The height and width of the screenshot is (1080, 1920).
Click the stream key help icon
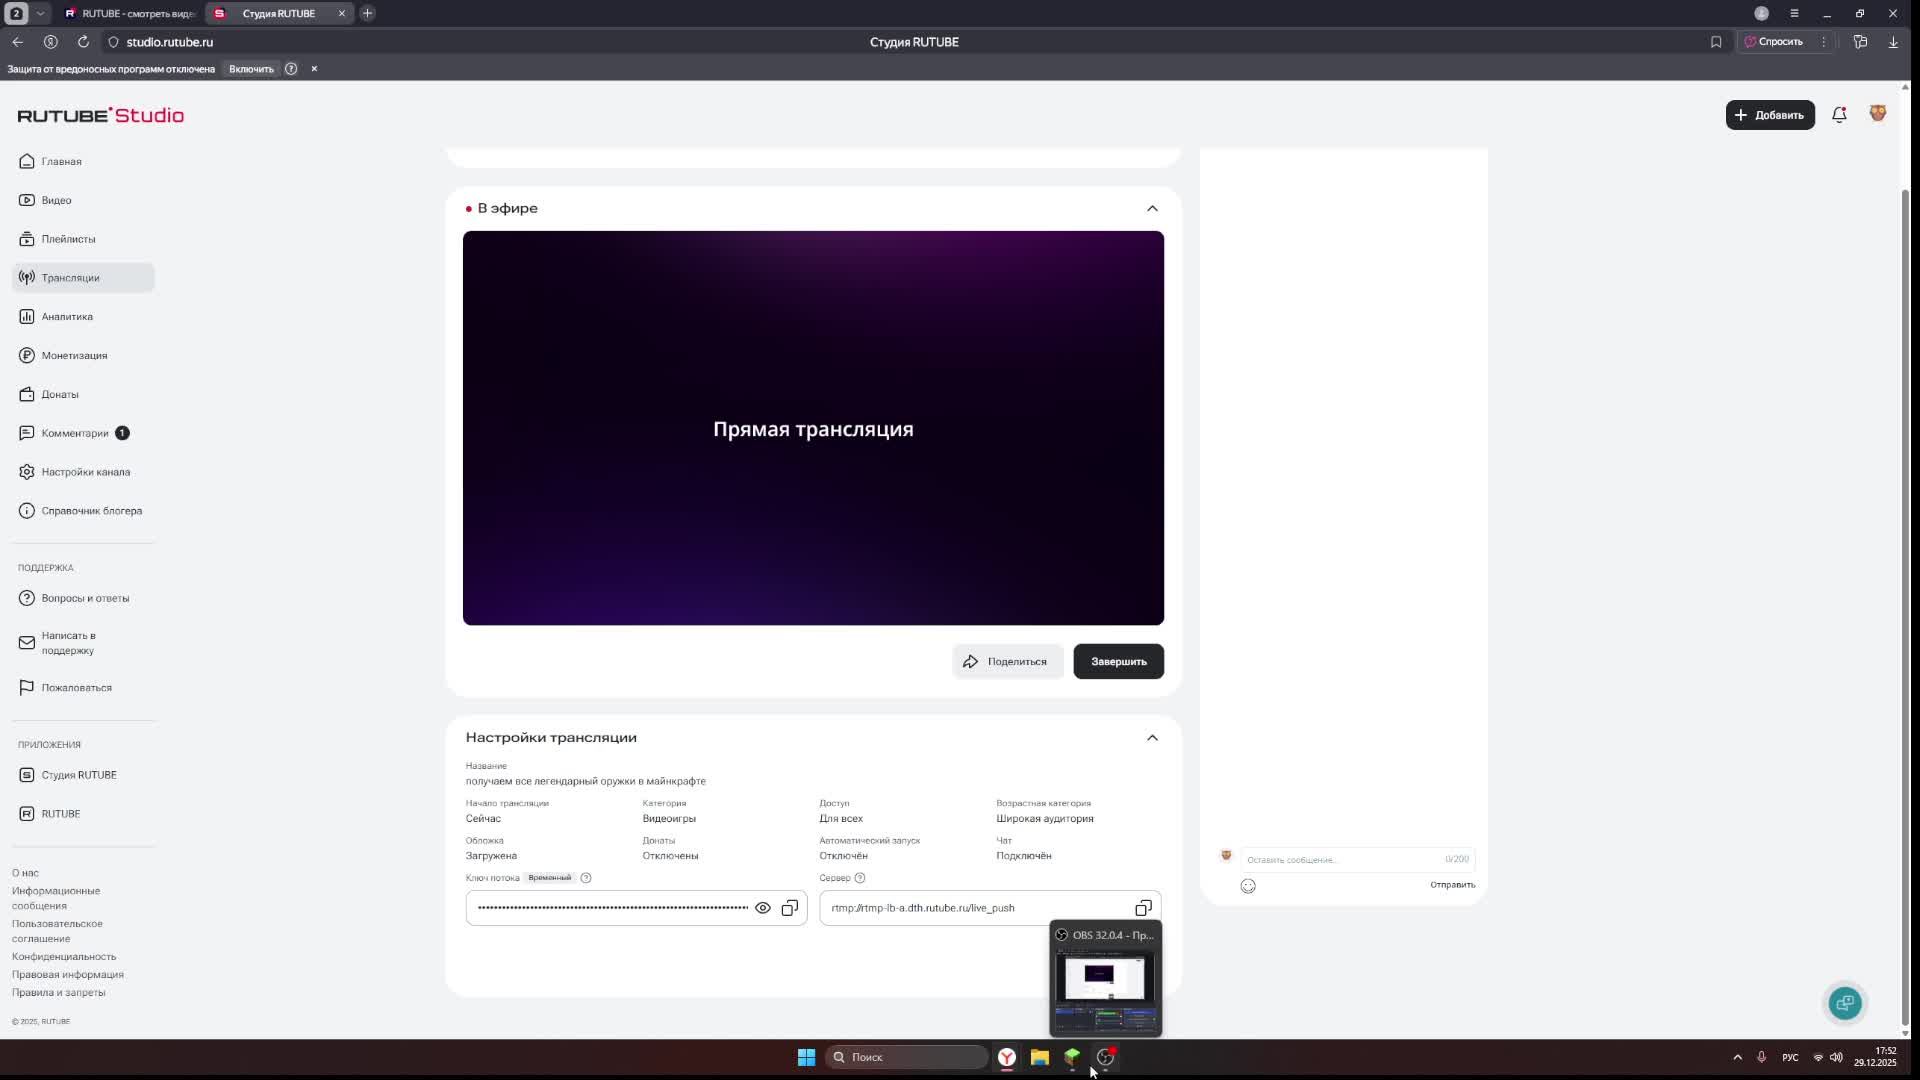[x=586, y=878]
